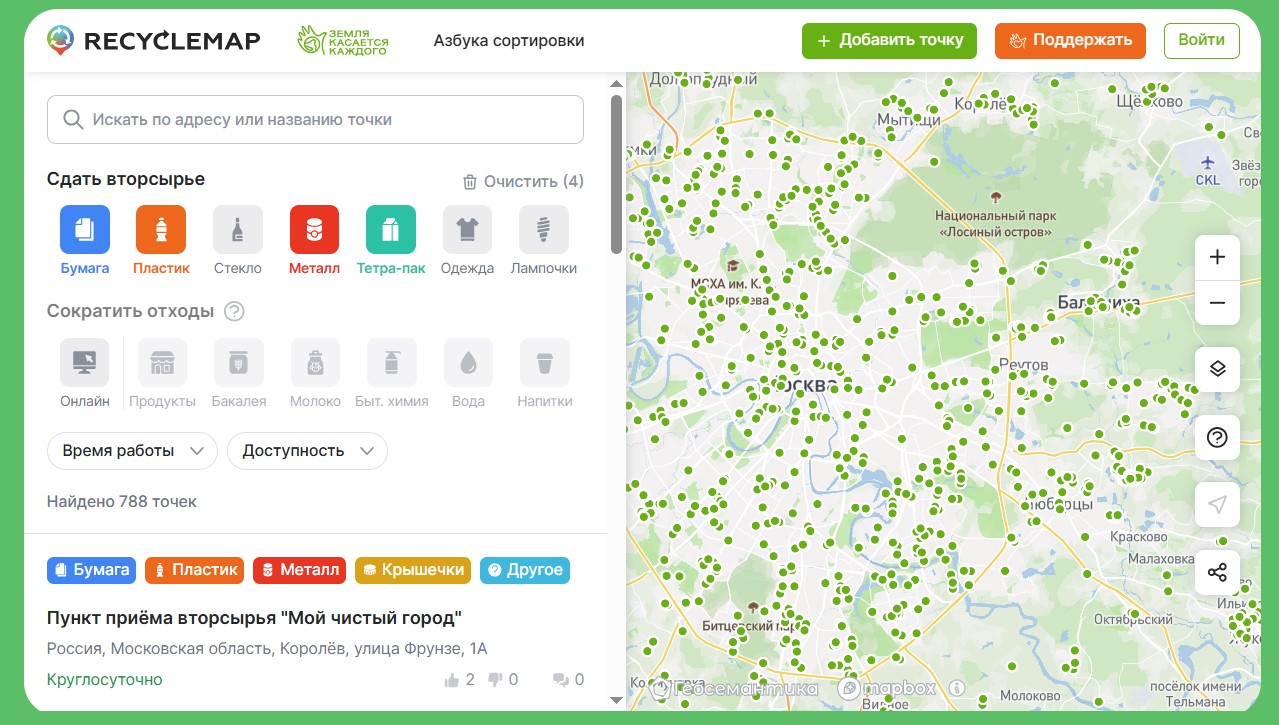Open map layers selector
Image resolution: width=1279 pixels, height=725 pixels.
tap(1217, 368)
